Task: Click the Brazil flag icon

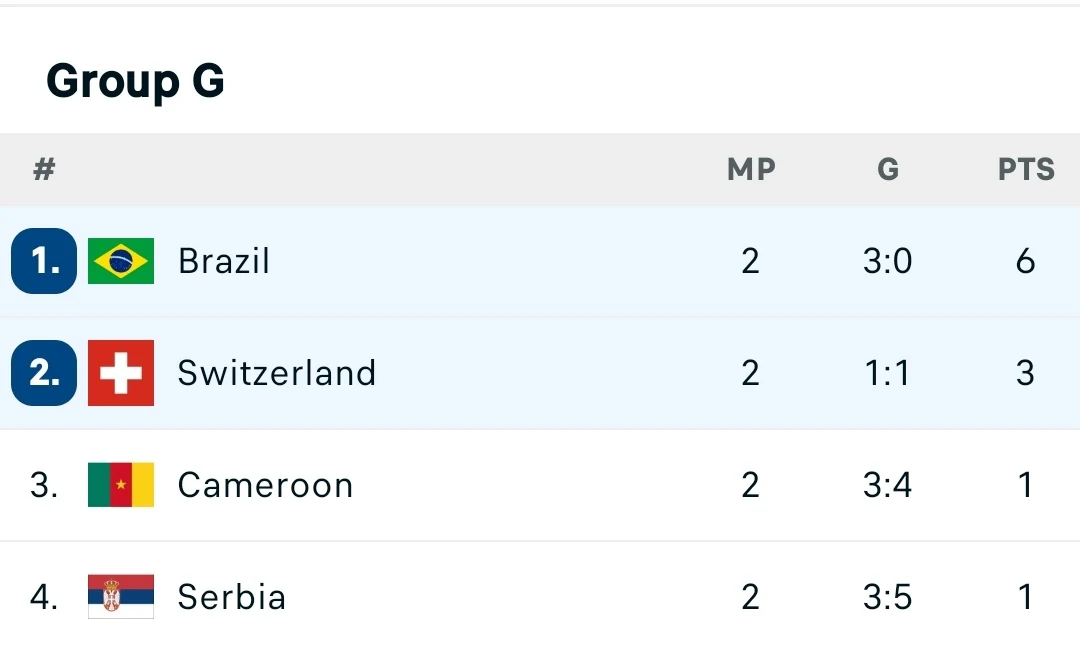Action: coord(121,261)
